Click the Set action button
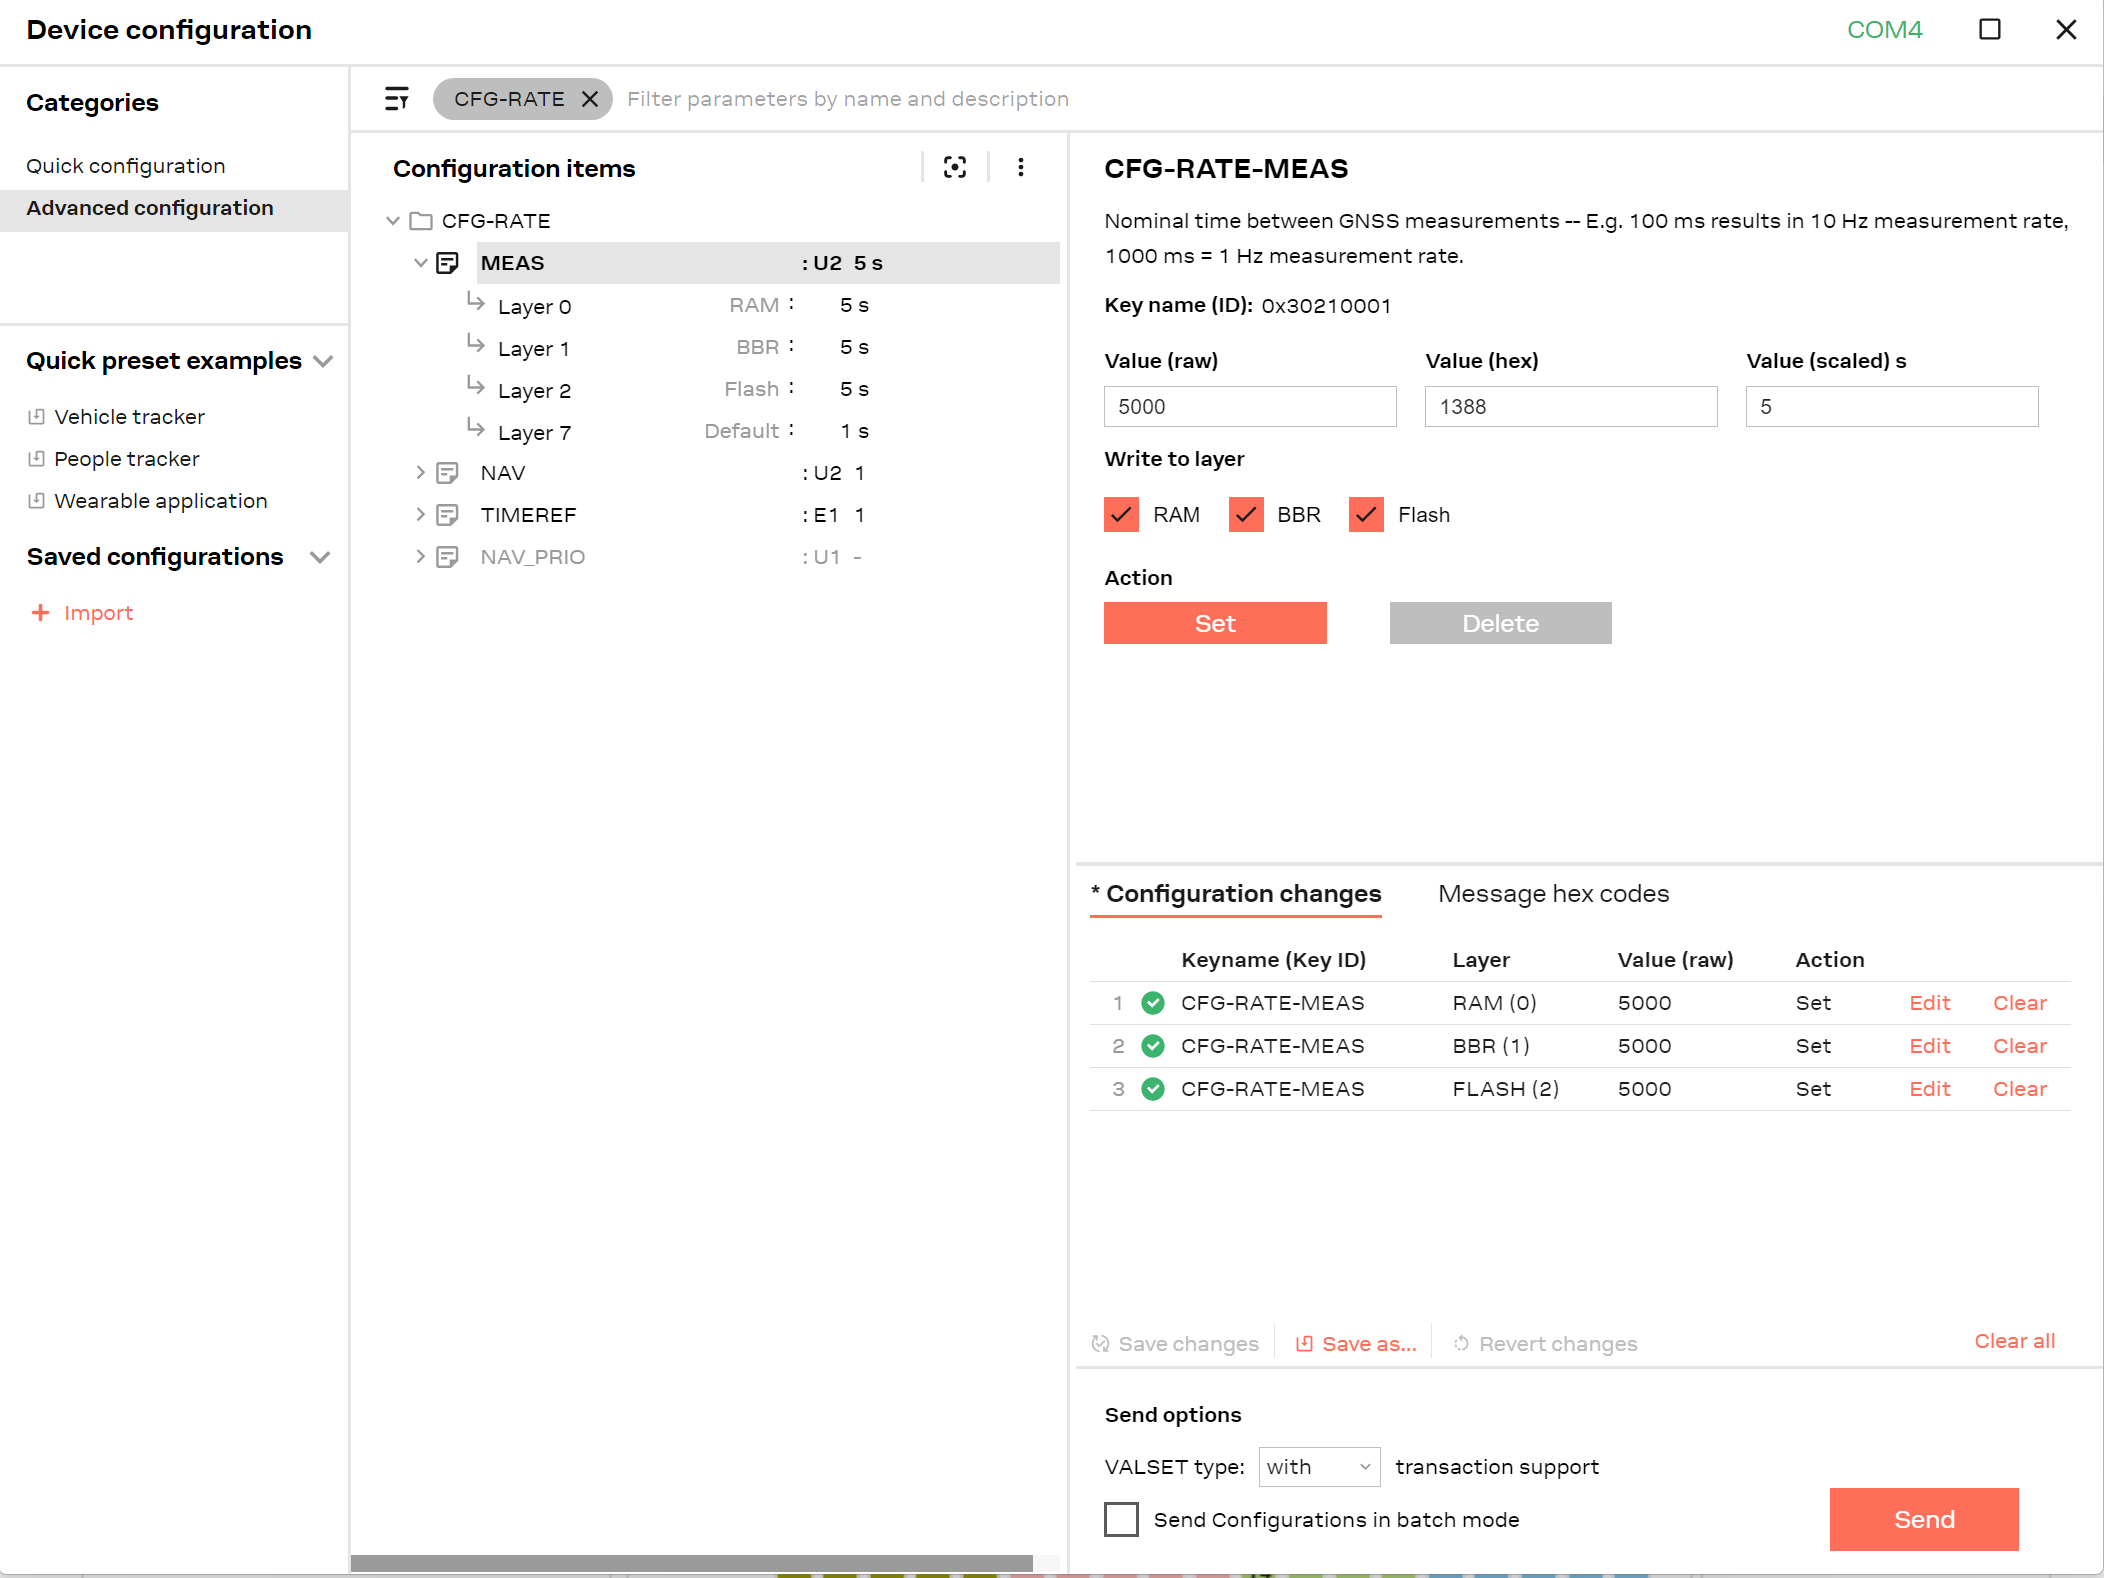The height and width of the screenshot is (1578, 2104). 1215,622
